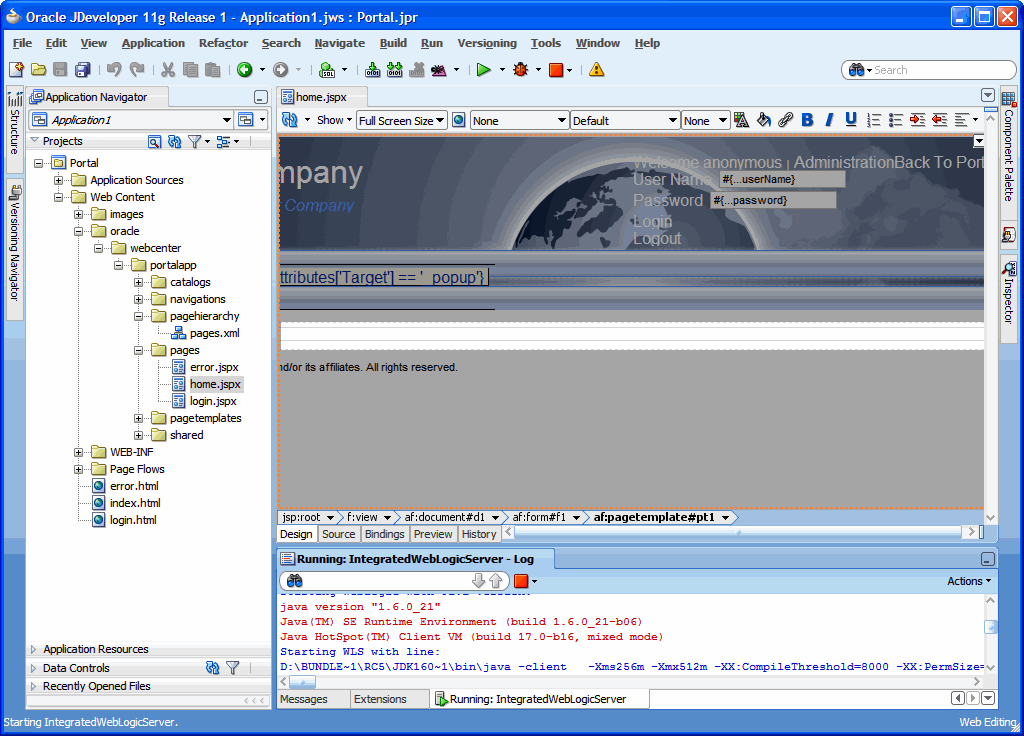Open the Refactor menu
1024x736 pixels.
tap(223, 43)
